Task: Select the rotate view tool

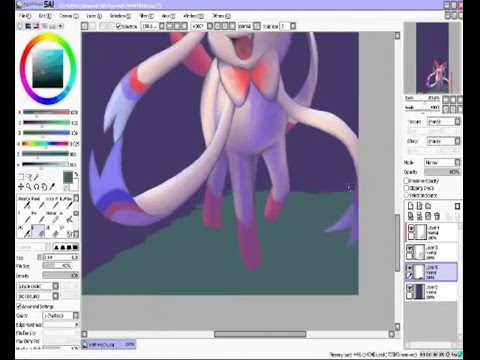Action: (36, 187)
